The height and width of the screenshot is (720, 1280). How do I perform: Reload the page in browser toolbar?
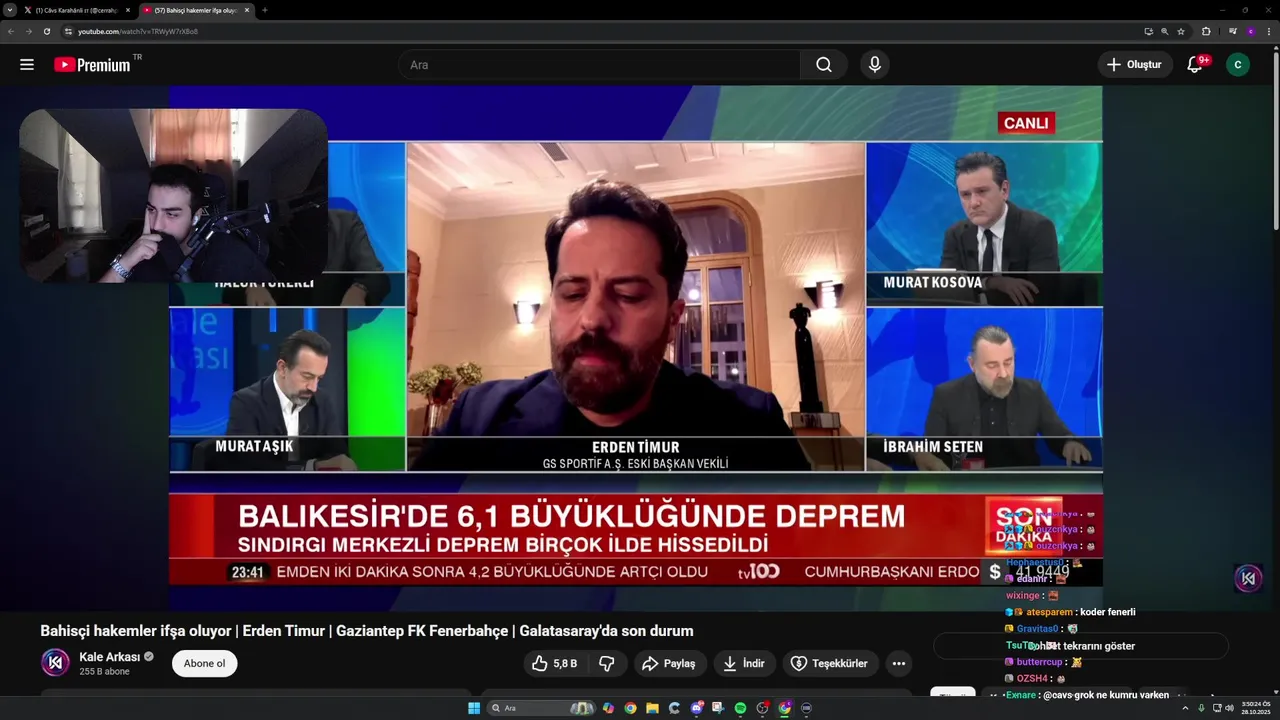coord(46,31)
